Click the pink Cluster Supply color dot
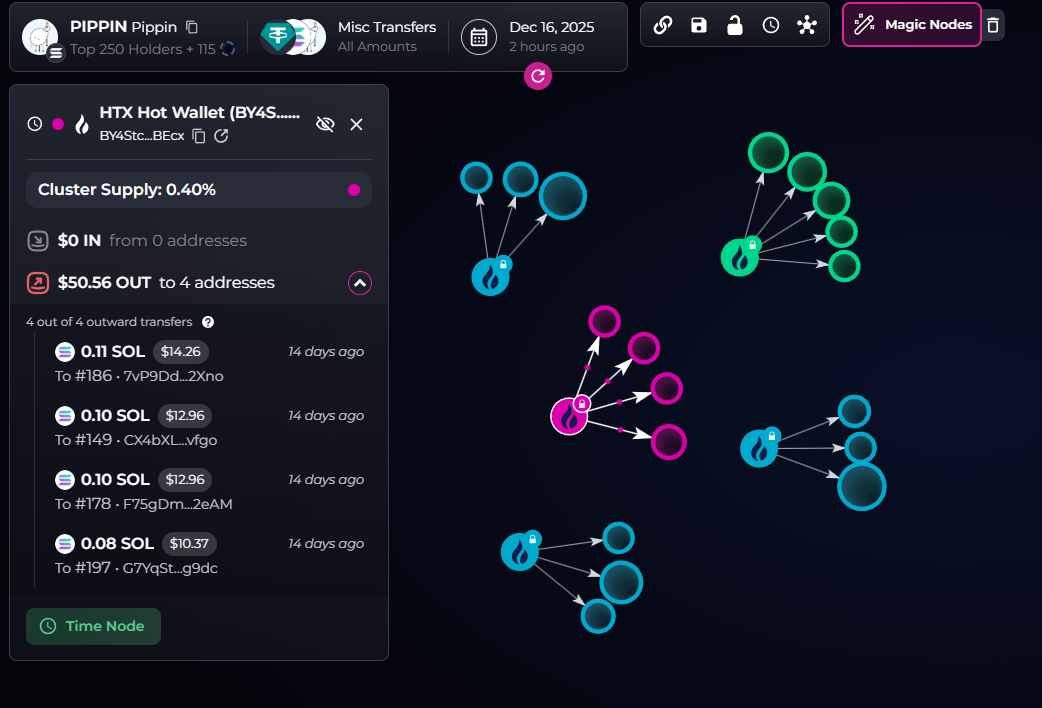The width and height of the screenshot is (1042, 708). 353,190
